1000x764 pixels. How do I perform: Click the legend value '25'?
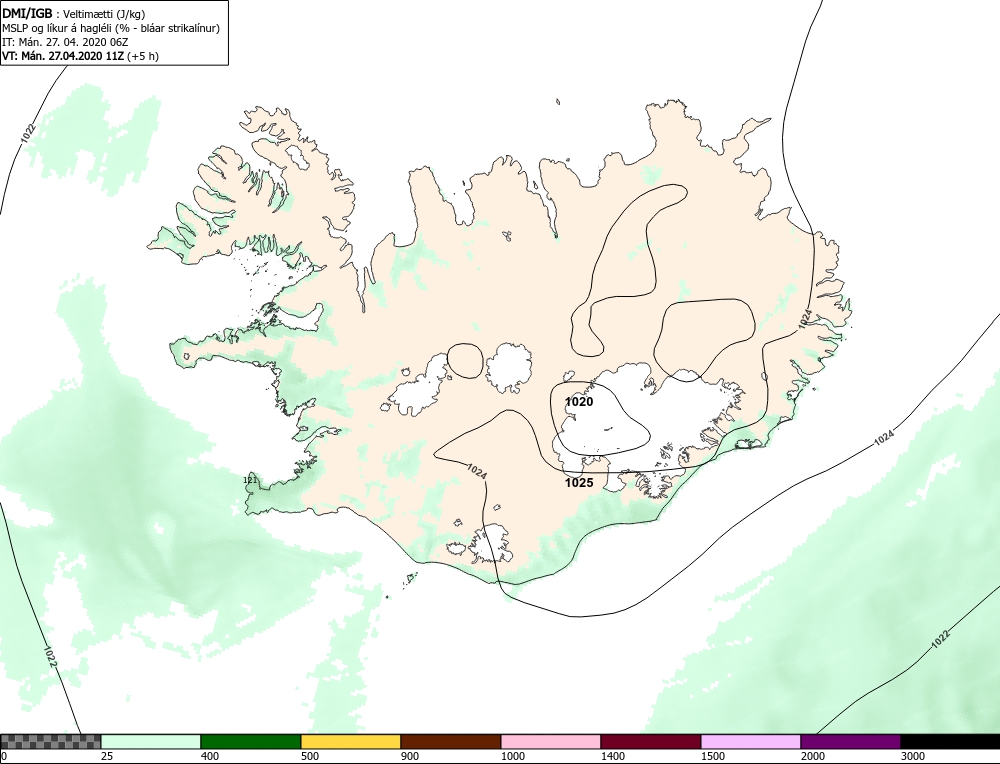coord(107,756)
